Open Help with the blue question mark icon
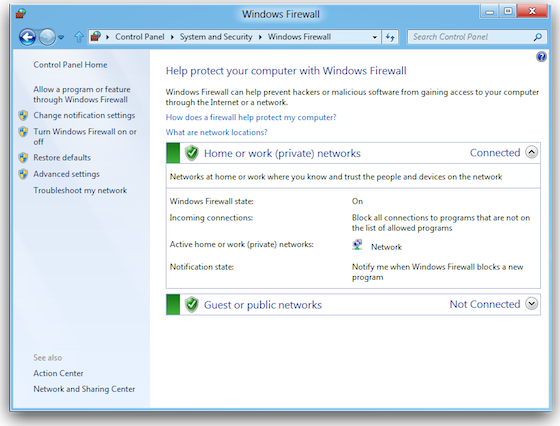Viewport: 560px width, 426px height. (x=541, y=56)
